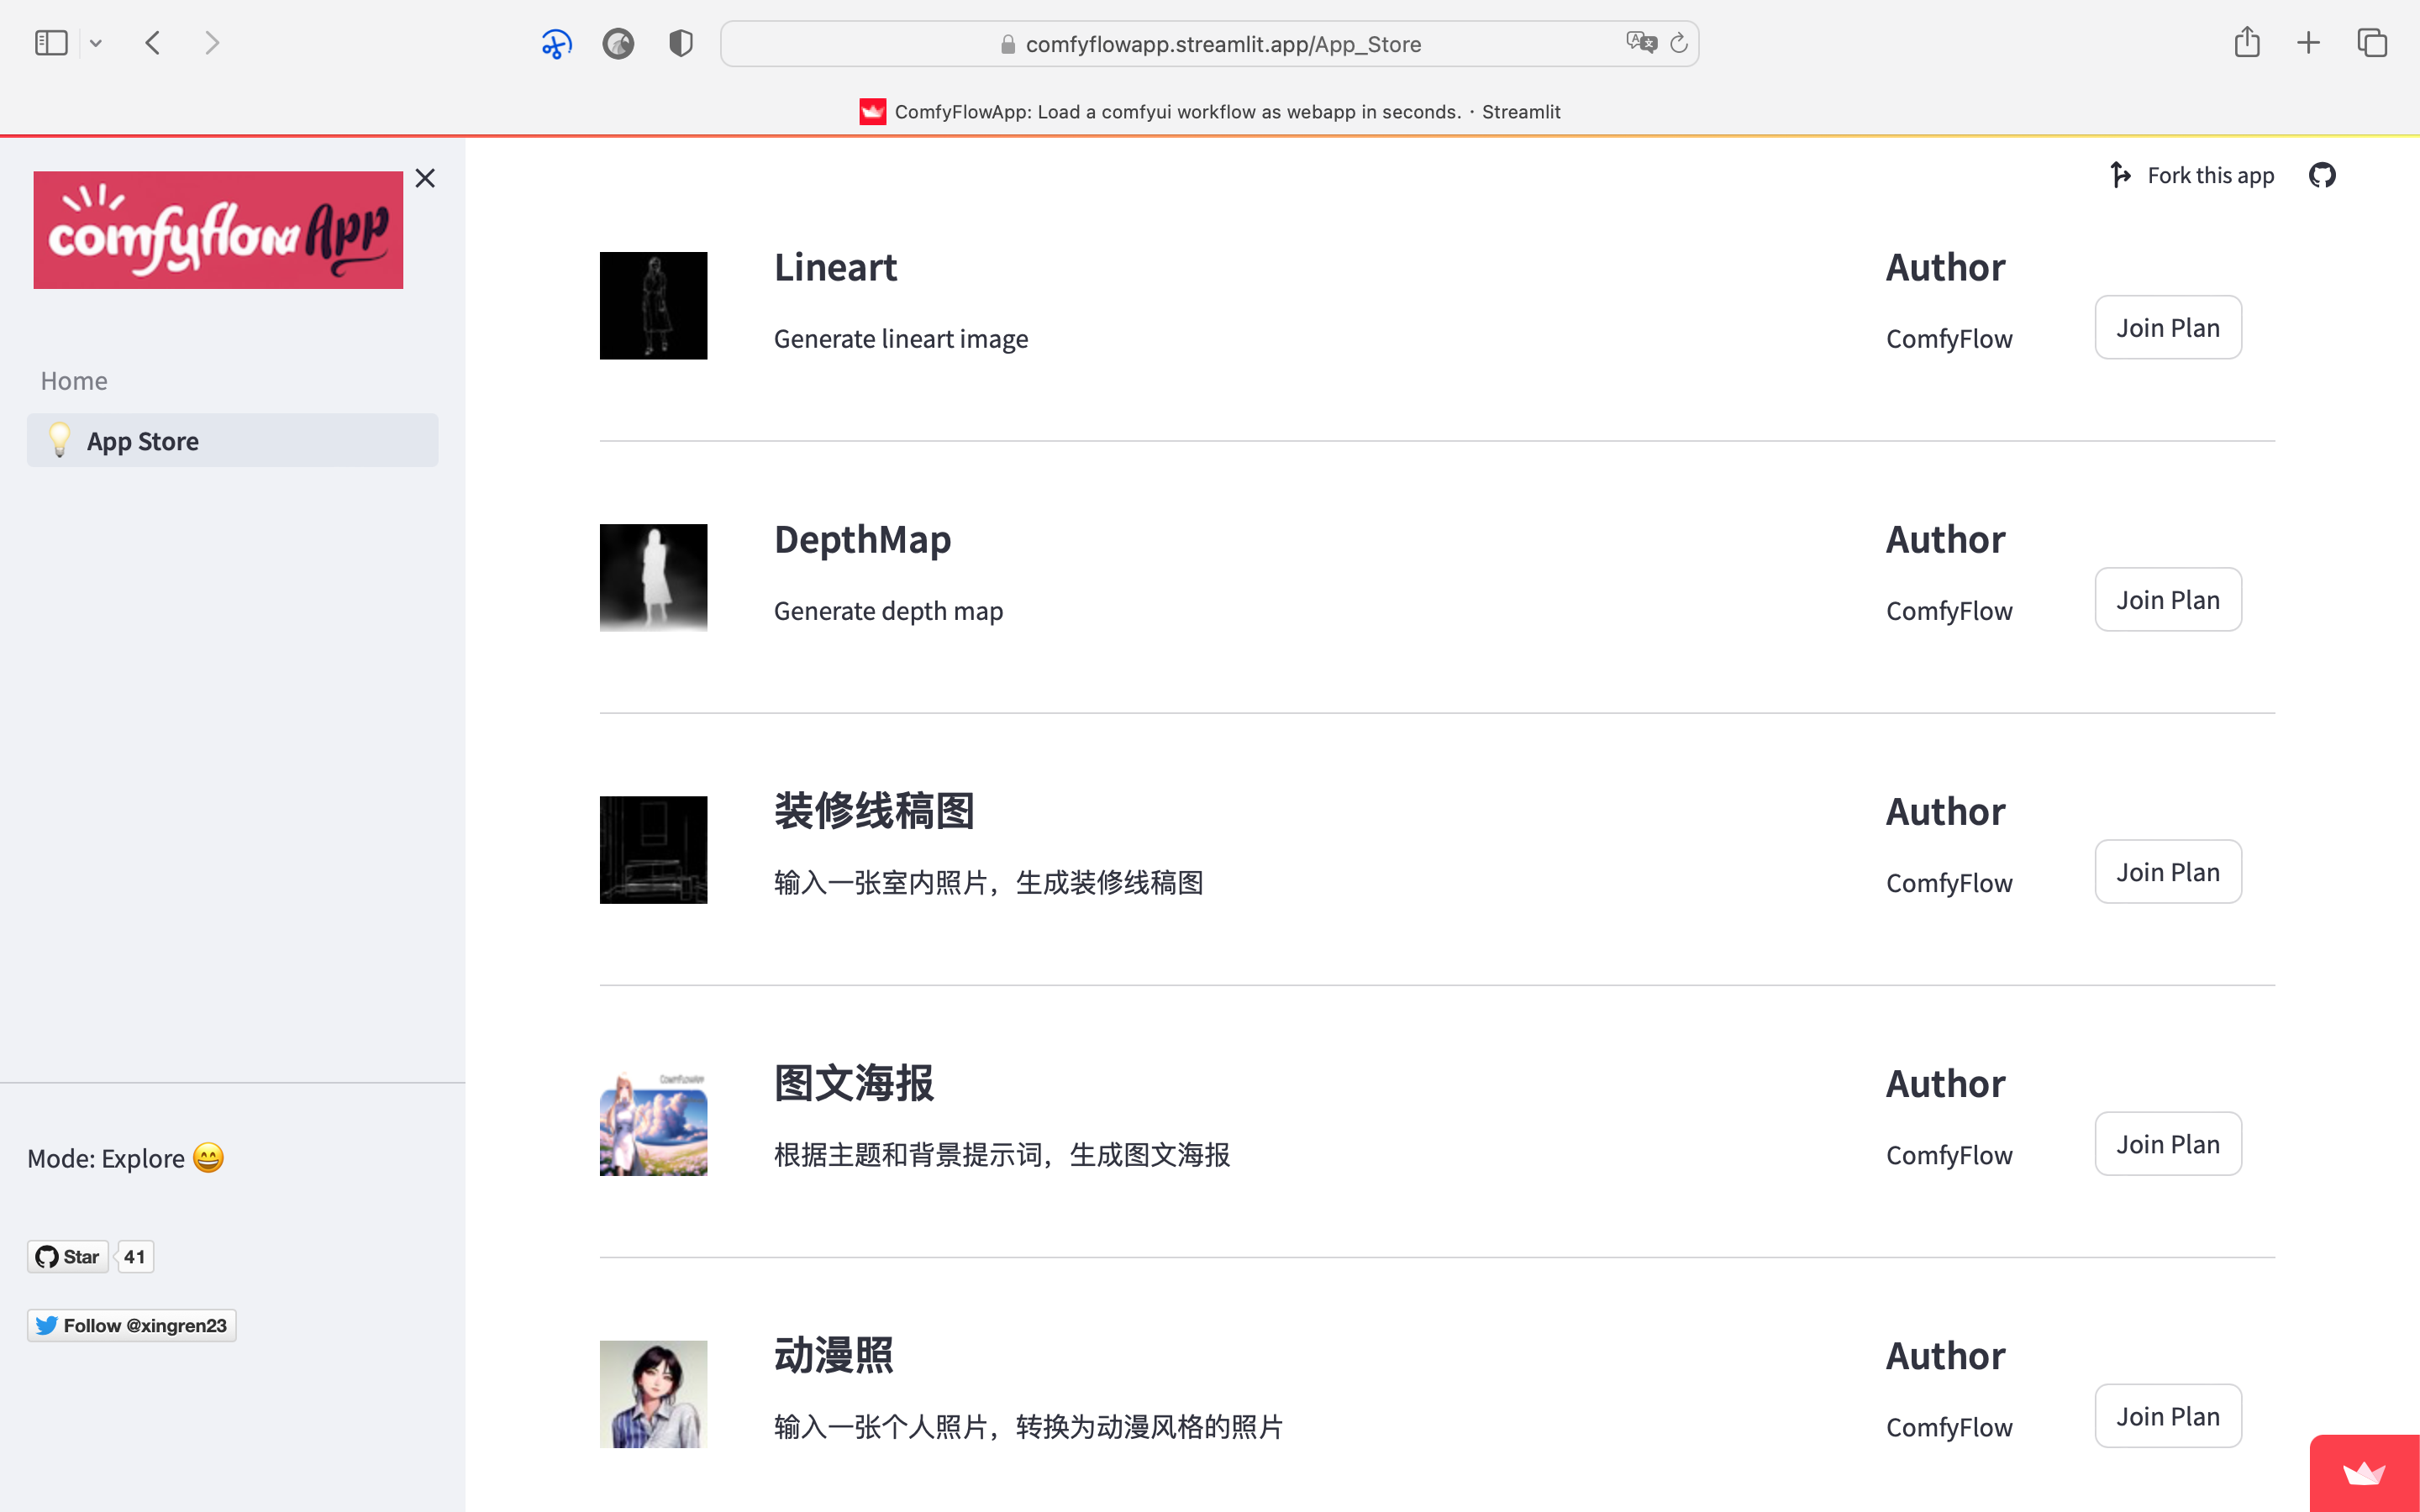Click the privacy shield icon
The width and height of the screenshot is (2420, 1512).
tap(681, 43)
